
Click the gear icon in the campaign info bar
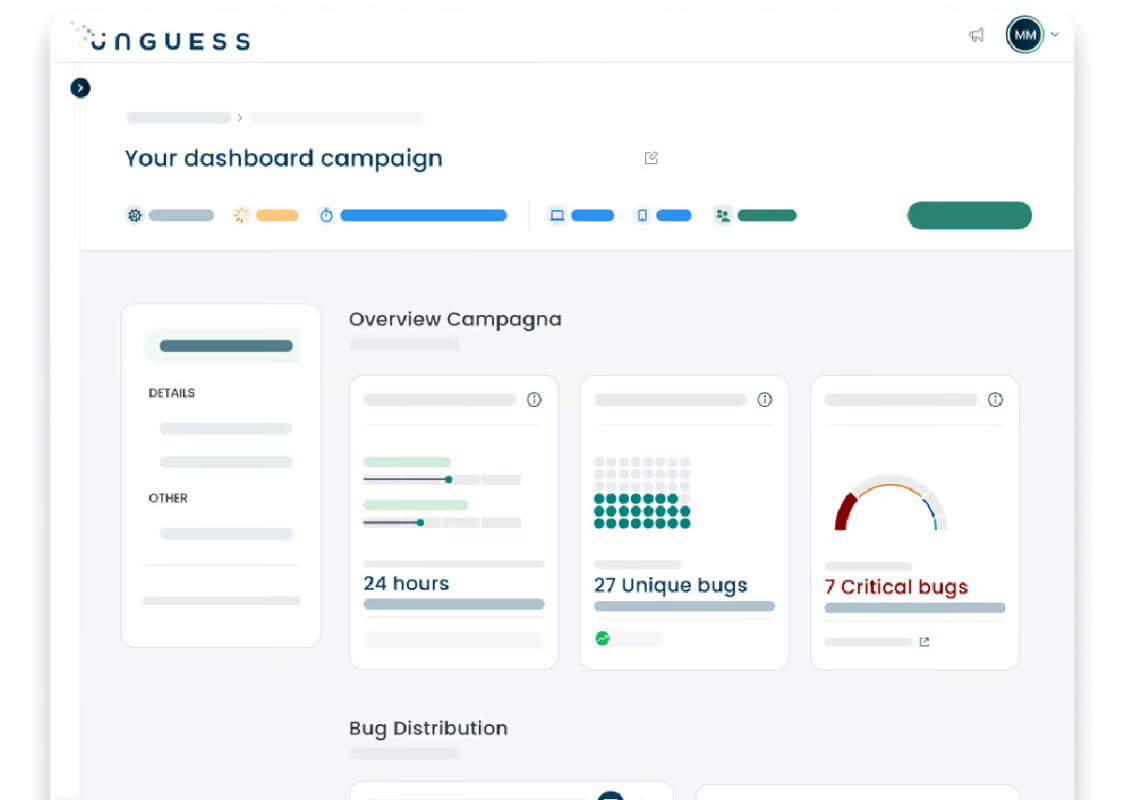click(135, 215)
